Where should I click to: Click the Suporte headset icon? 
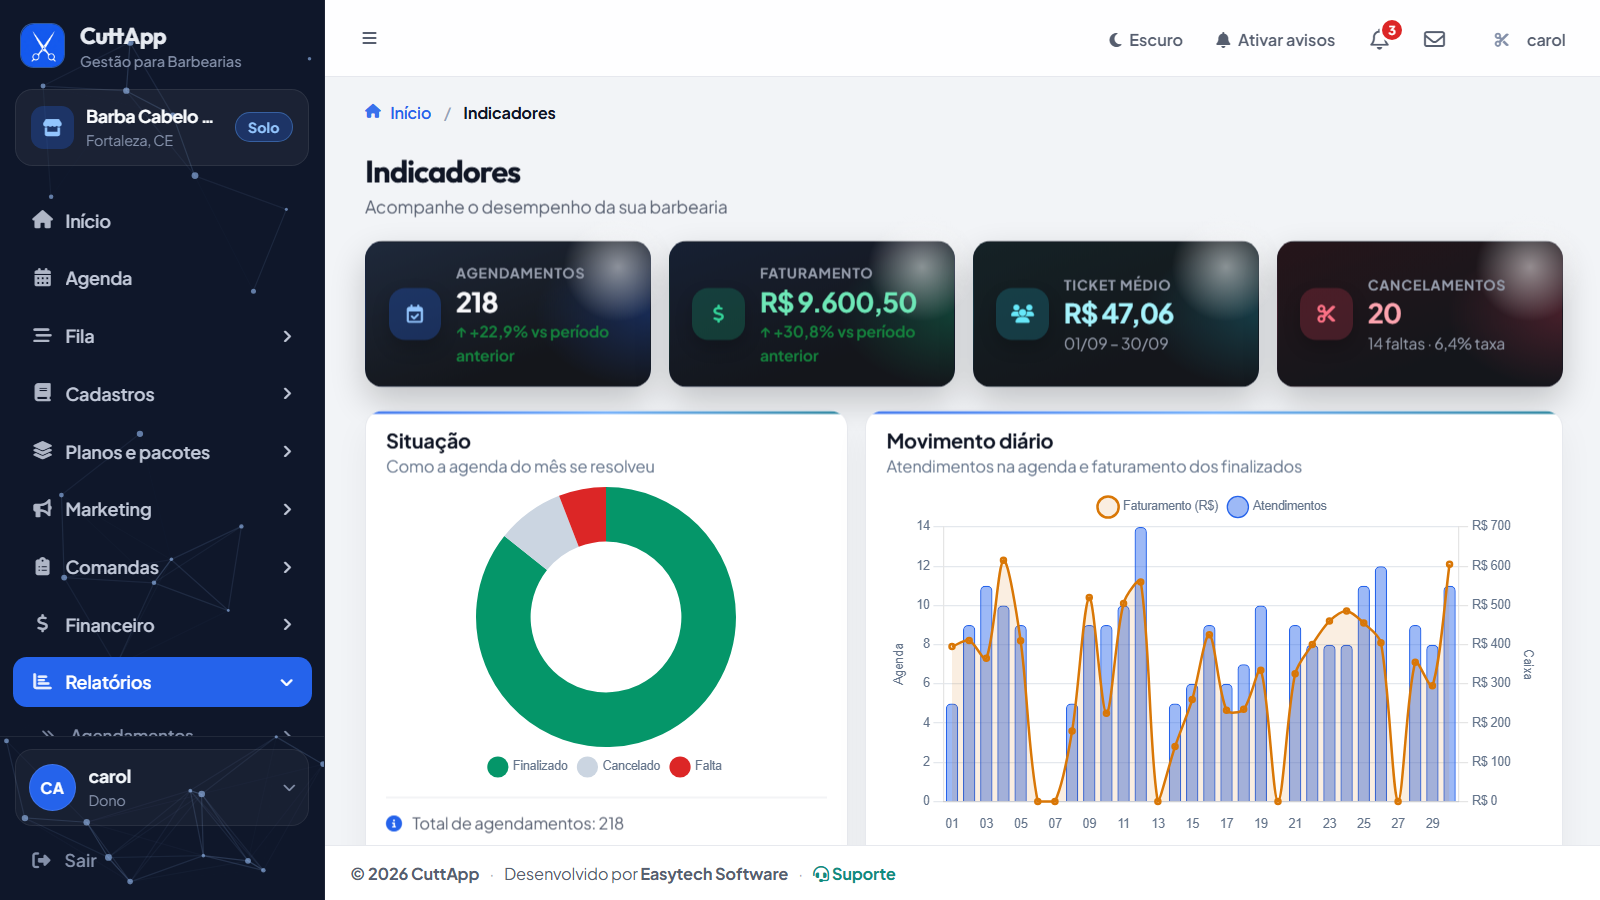821,874
